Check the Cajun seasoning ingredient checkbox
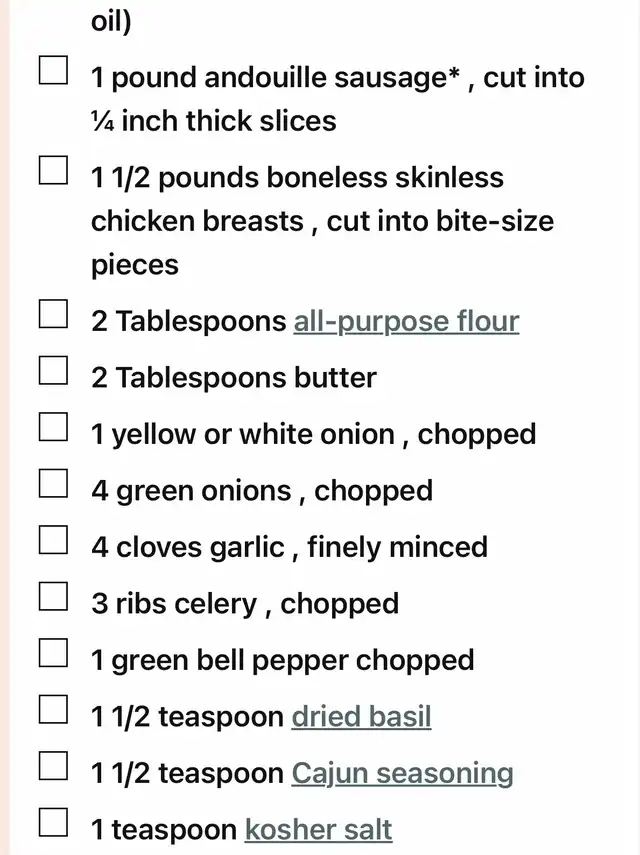The image size is (640, 855). click(53, 768)
